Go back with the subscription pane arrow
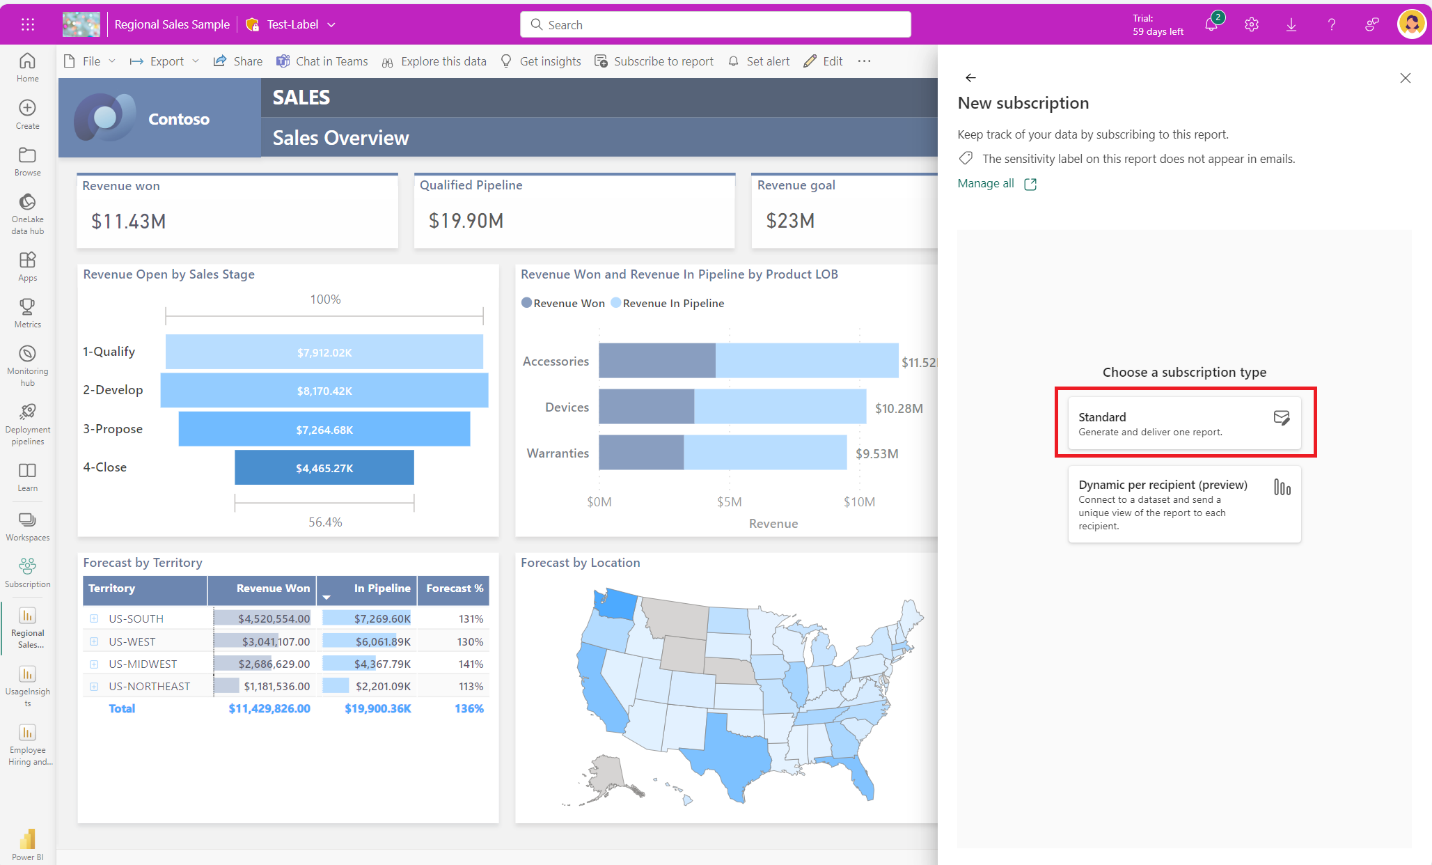 970,77
